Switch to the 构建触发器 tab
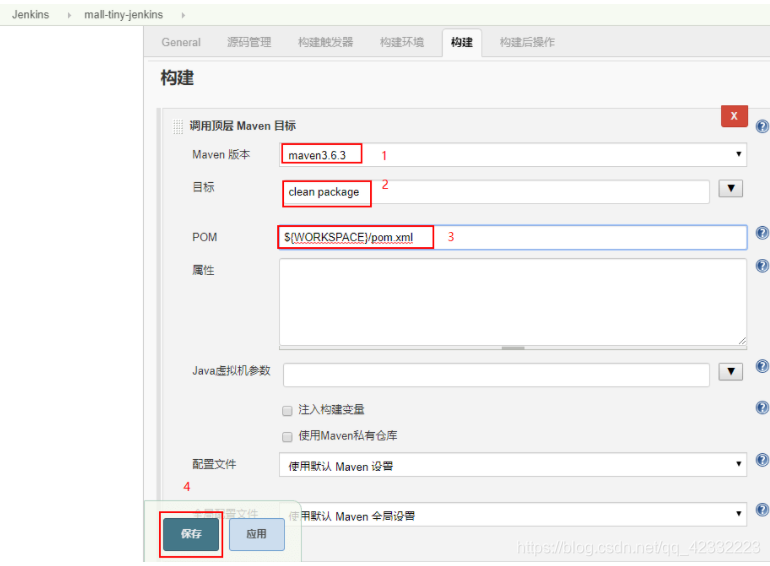770x566 pixels. click(x=325, y=42)
